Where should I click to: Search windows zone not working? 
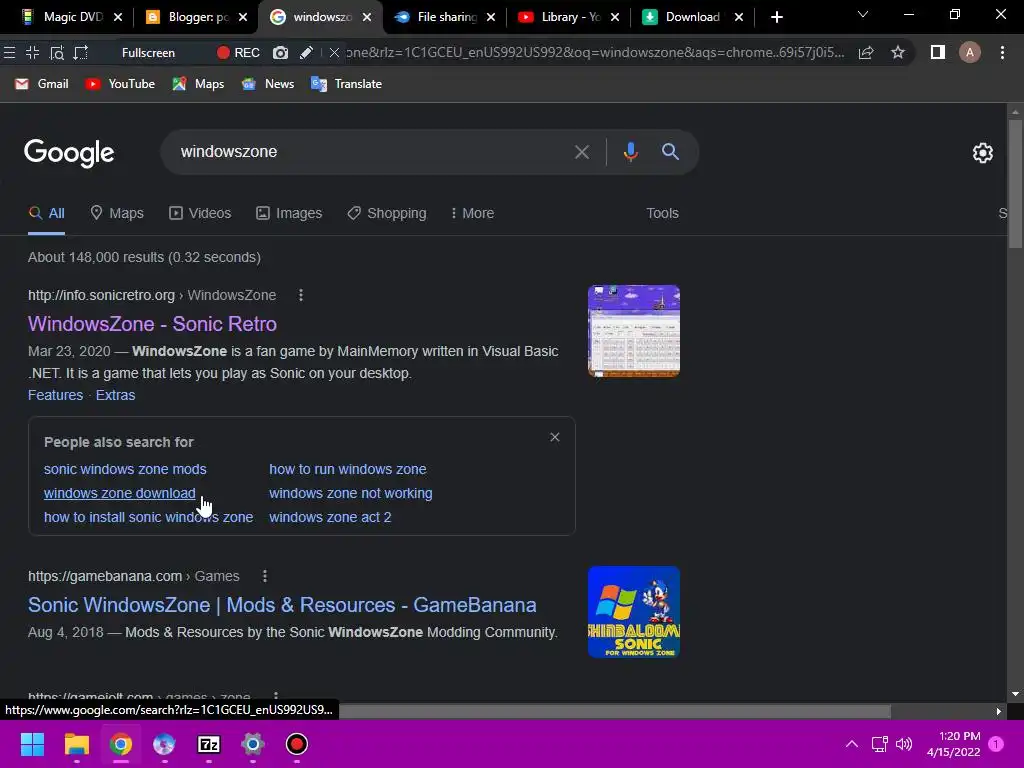coord(351,493)
